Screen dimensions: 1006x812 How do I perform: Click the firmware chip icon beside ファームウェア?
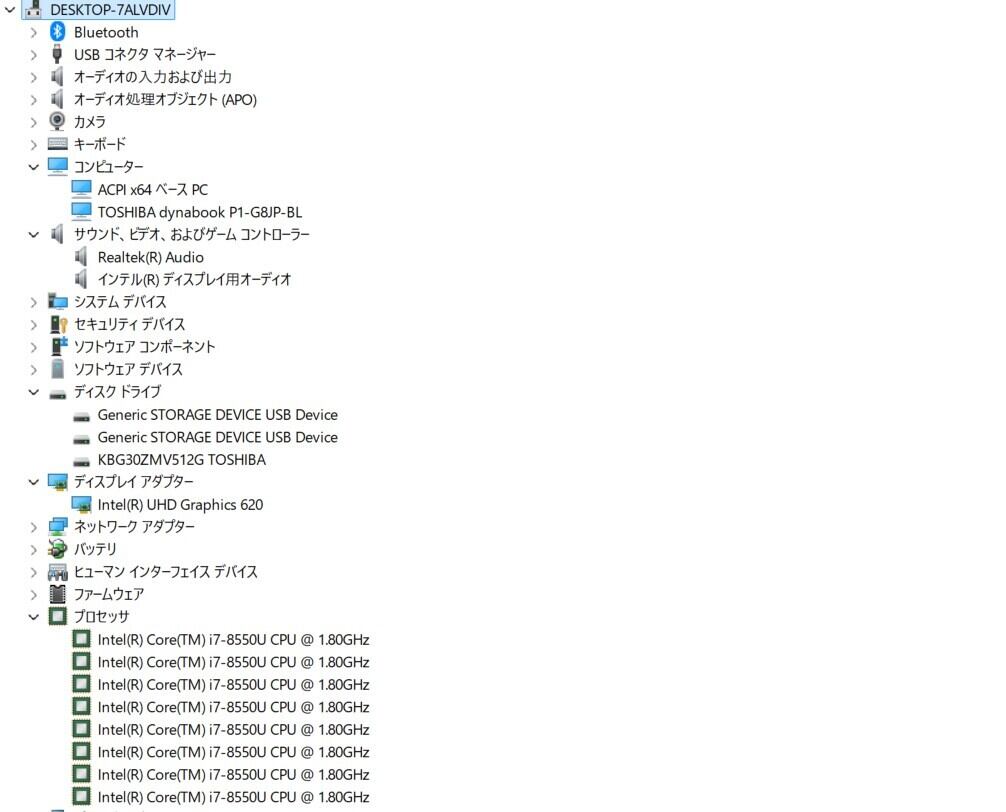pyautogui.click(x=57, y=594)
